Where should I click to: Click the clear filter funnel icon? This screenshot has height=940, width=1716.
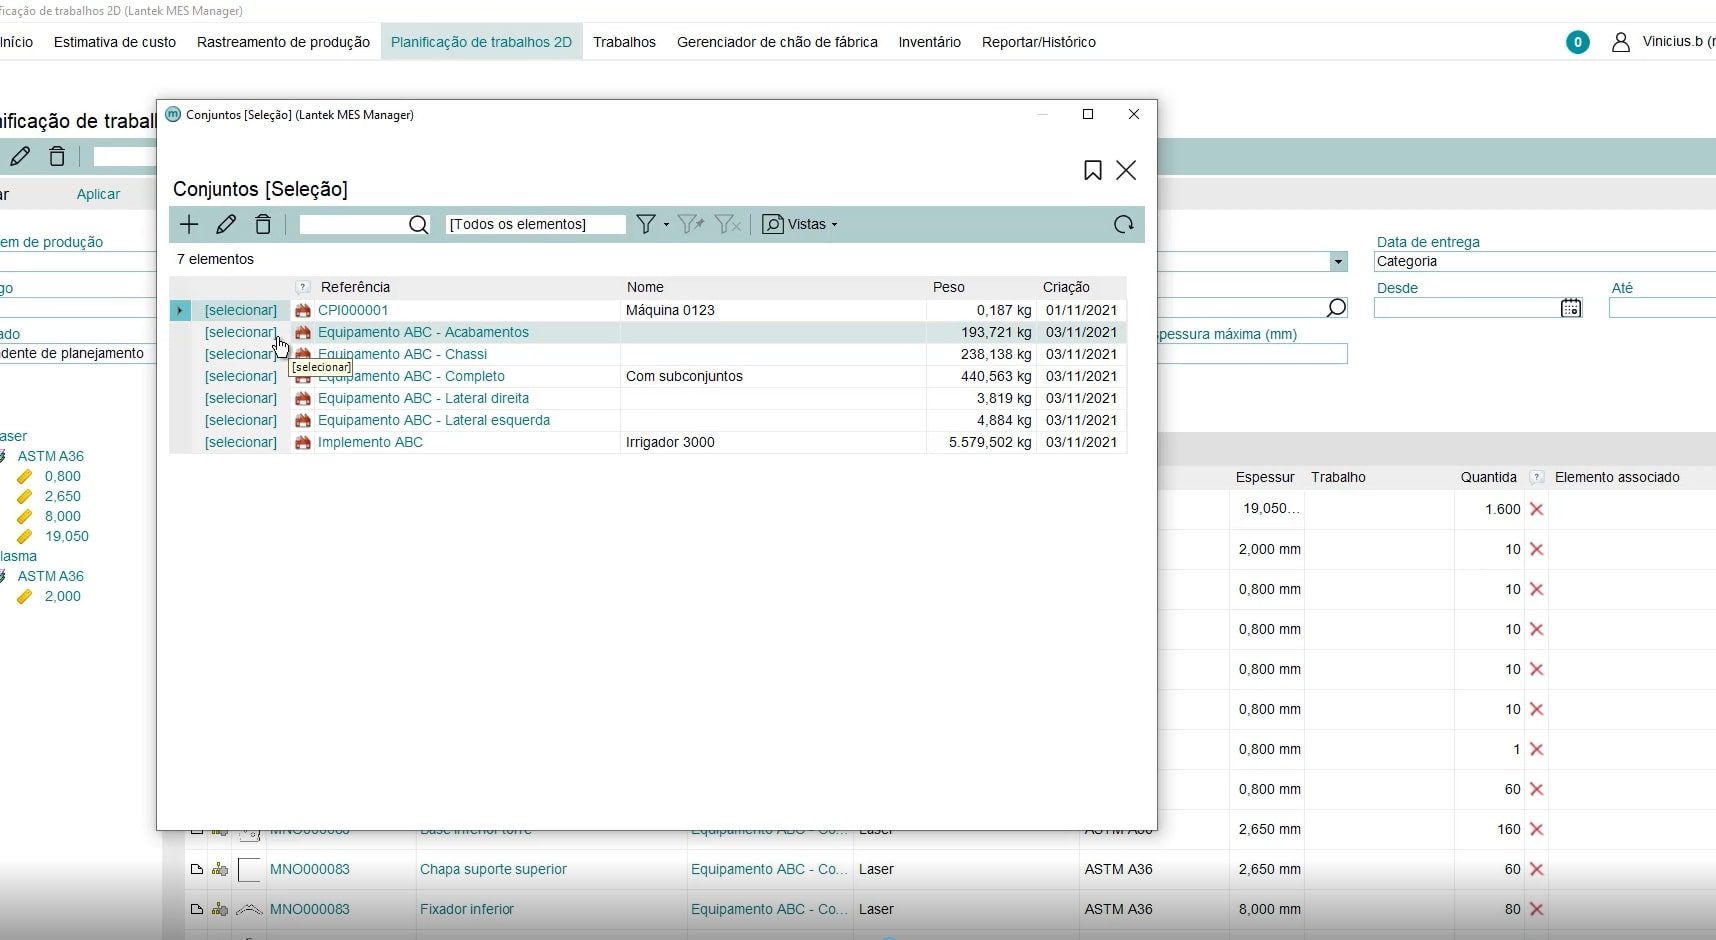tap(728, 224)
